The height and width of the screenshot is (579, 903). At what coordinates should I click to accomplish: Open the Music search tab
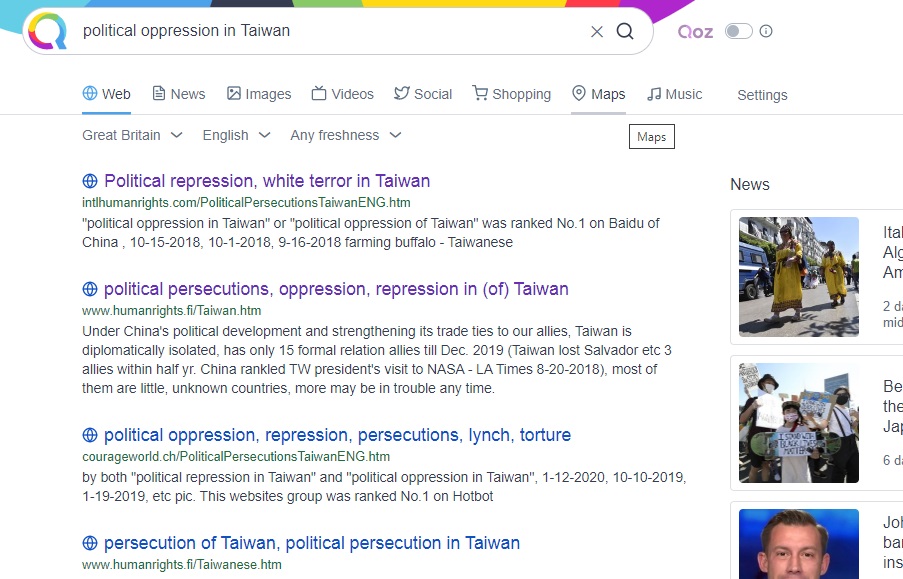[x=674, y=94]
